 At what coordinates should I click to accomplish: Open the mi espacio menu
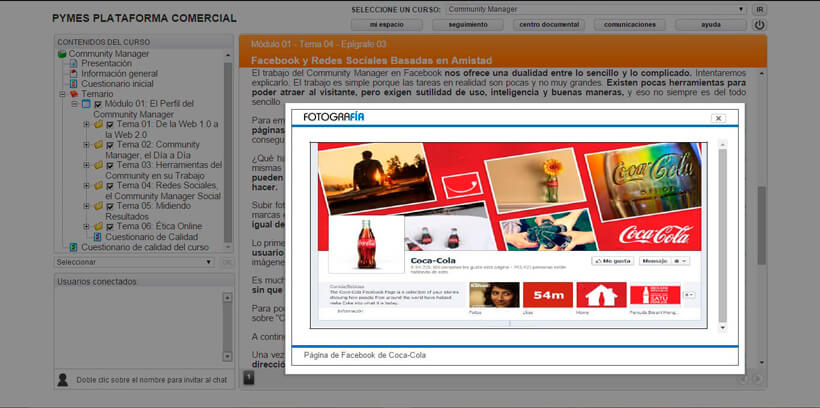point(386,25)
